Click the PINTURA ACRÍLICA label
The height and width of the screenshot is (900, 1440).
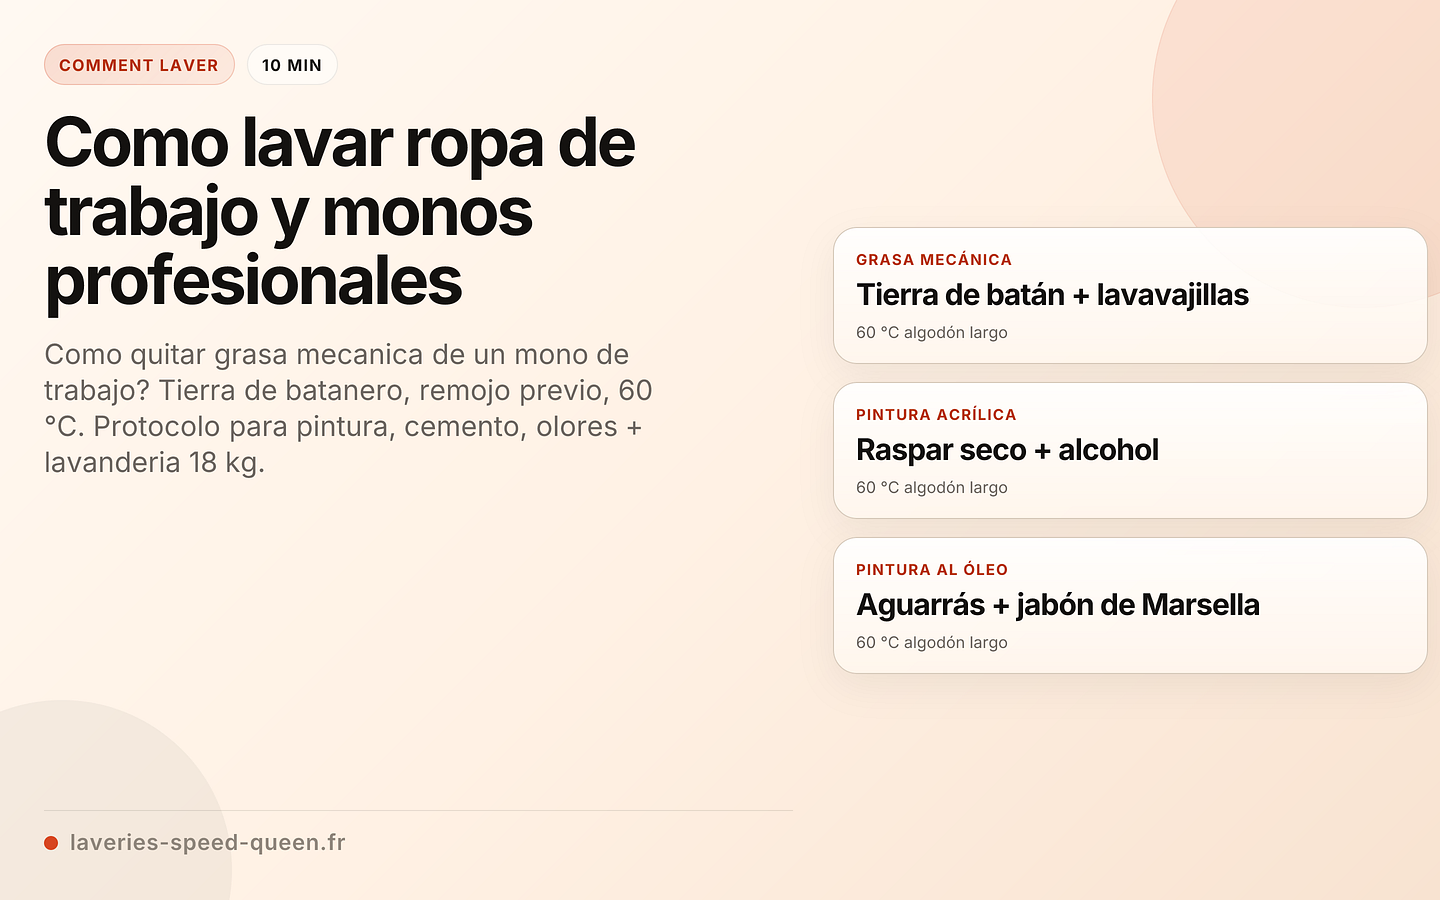[936, 415]
